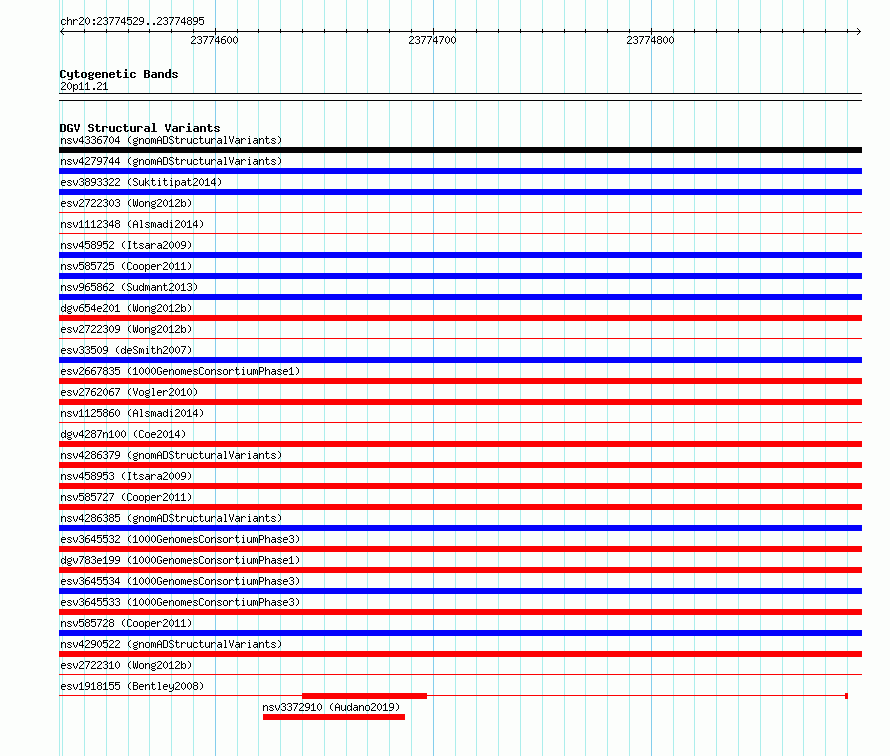Click the ruler's right arrow end
Viewport: 890px width, 756px height.
pos(859,32)
